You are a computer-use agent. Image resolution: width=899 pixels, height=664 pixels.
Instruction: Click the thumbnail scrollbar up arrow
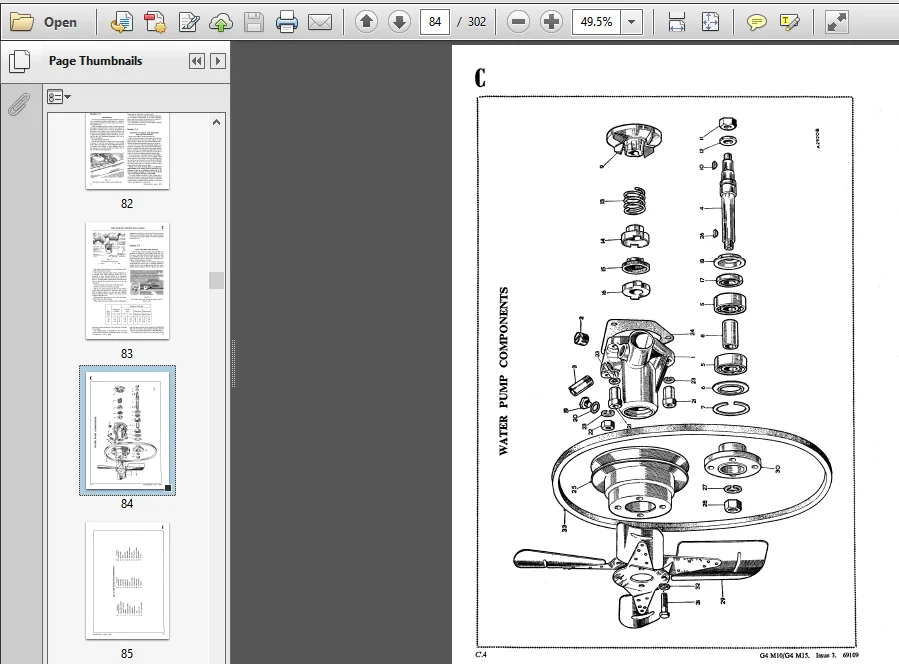click(216, 122)
